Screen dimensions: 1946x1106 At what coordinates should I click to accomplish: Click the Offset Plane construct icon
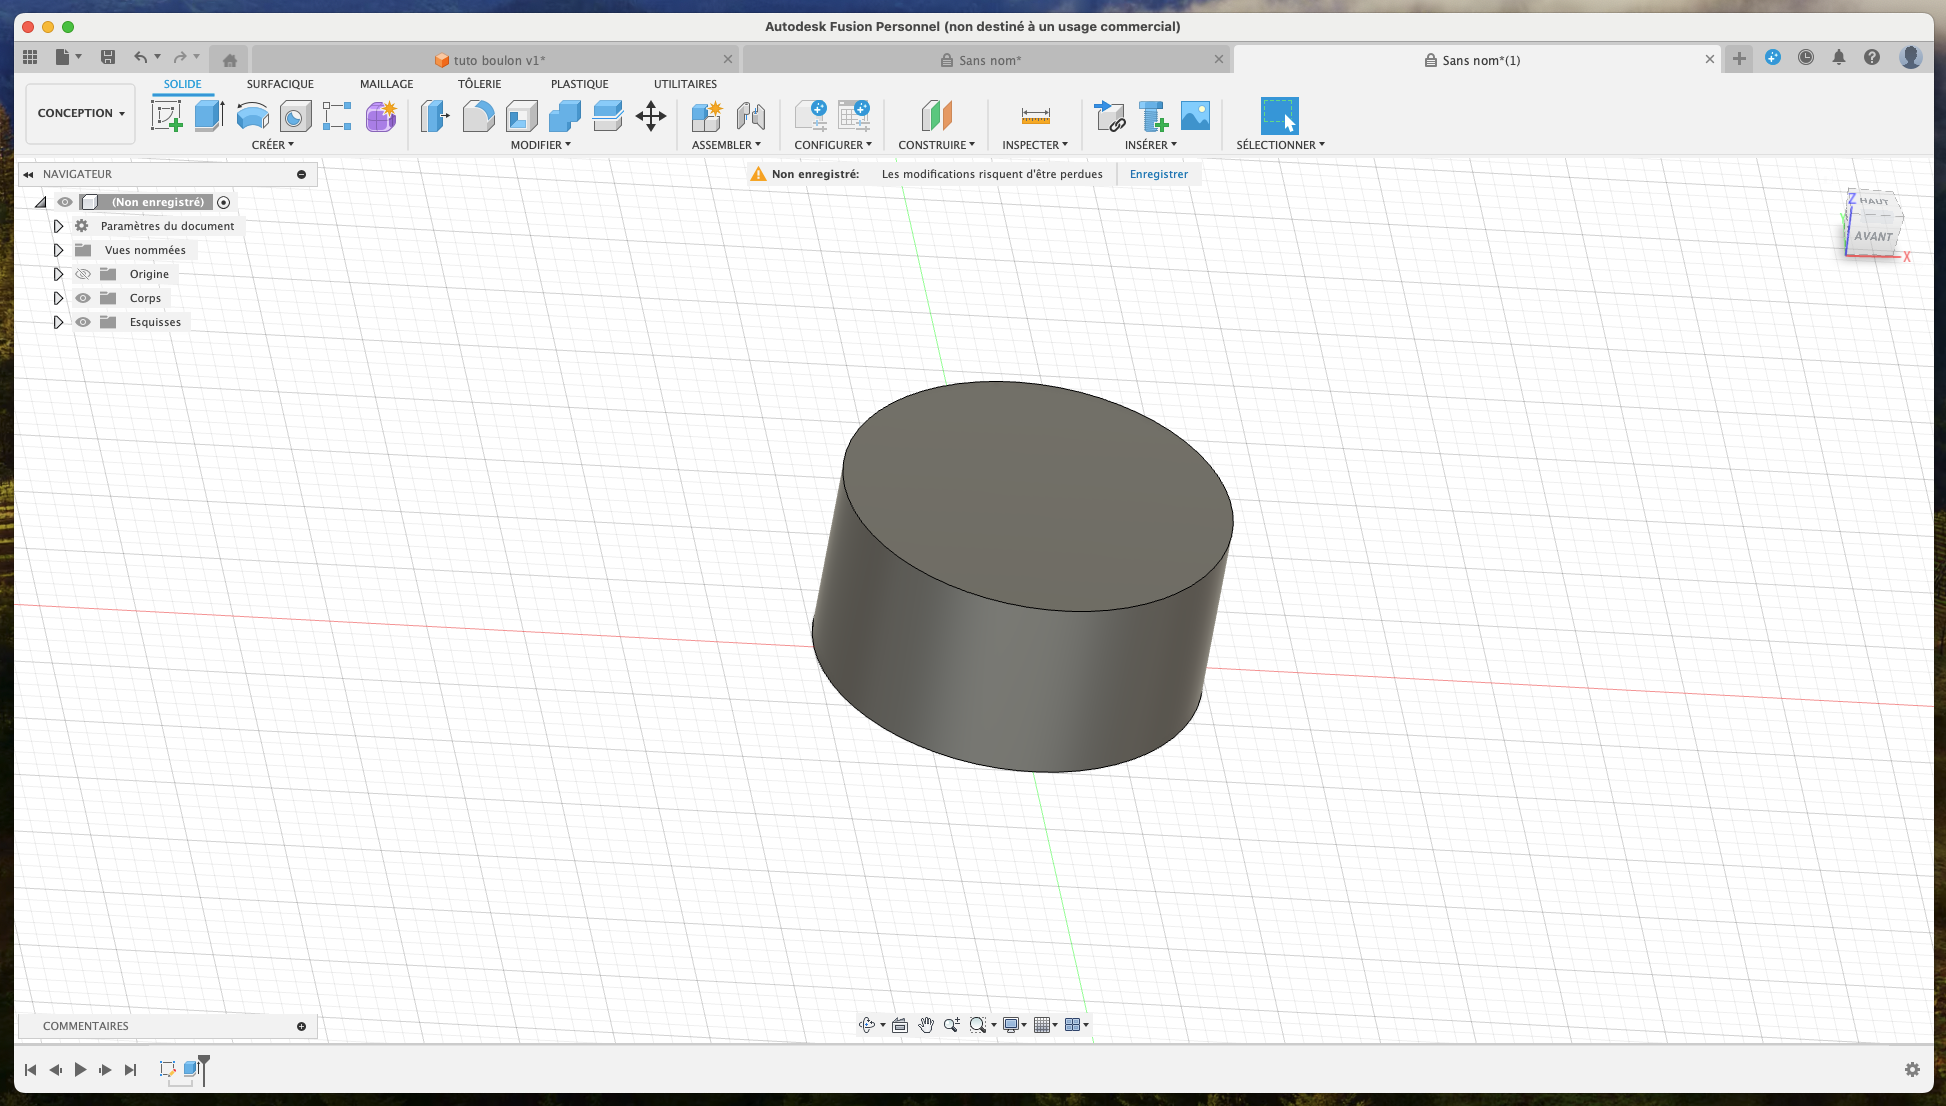click(x=936, y=116)
